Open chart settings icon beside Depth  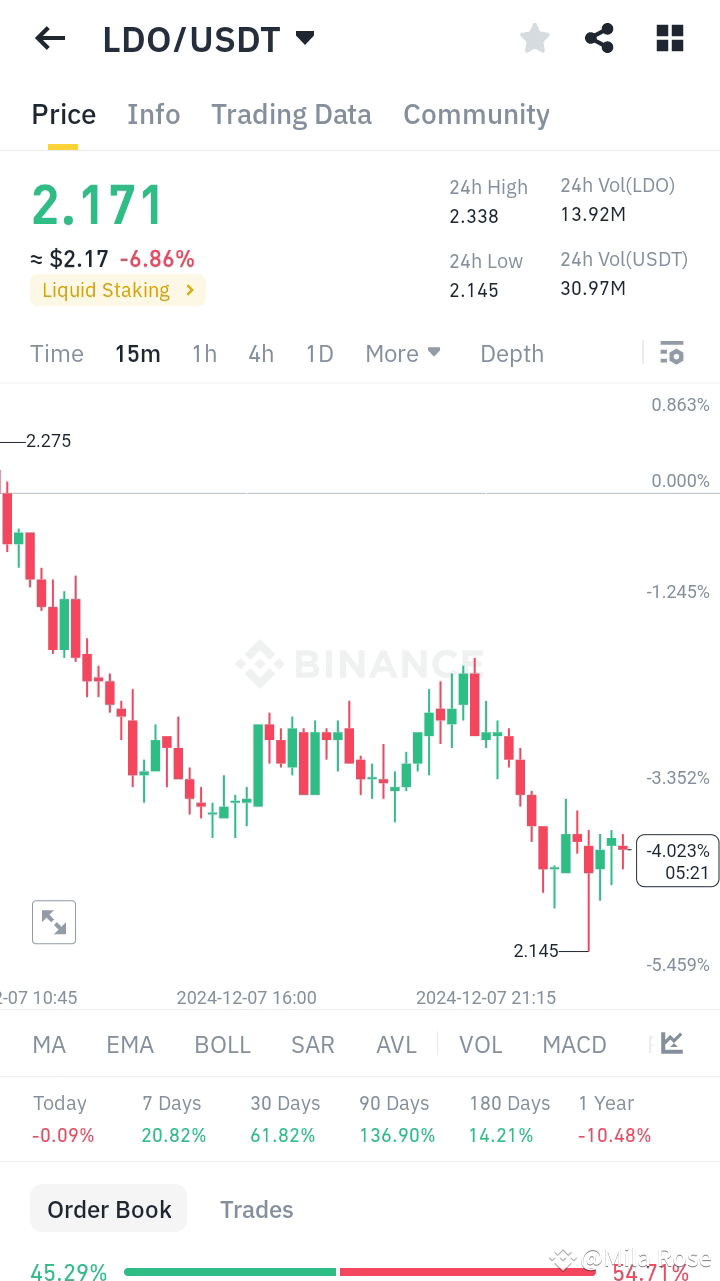click(672, 353)
